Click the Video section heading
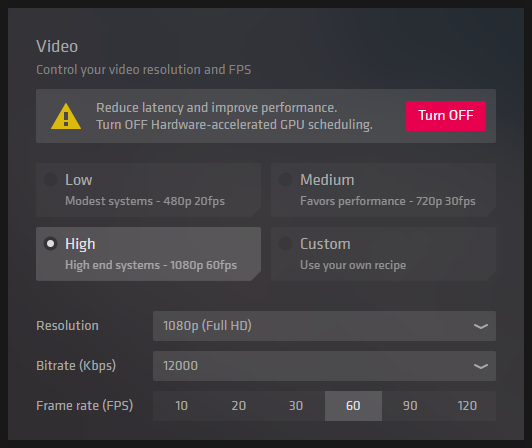 (57, 46)
